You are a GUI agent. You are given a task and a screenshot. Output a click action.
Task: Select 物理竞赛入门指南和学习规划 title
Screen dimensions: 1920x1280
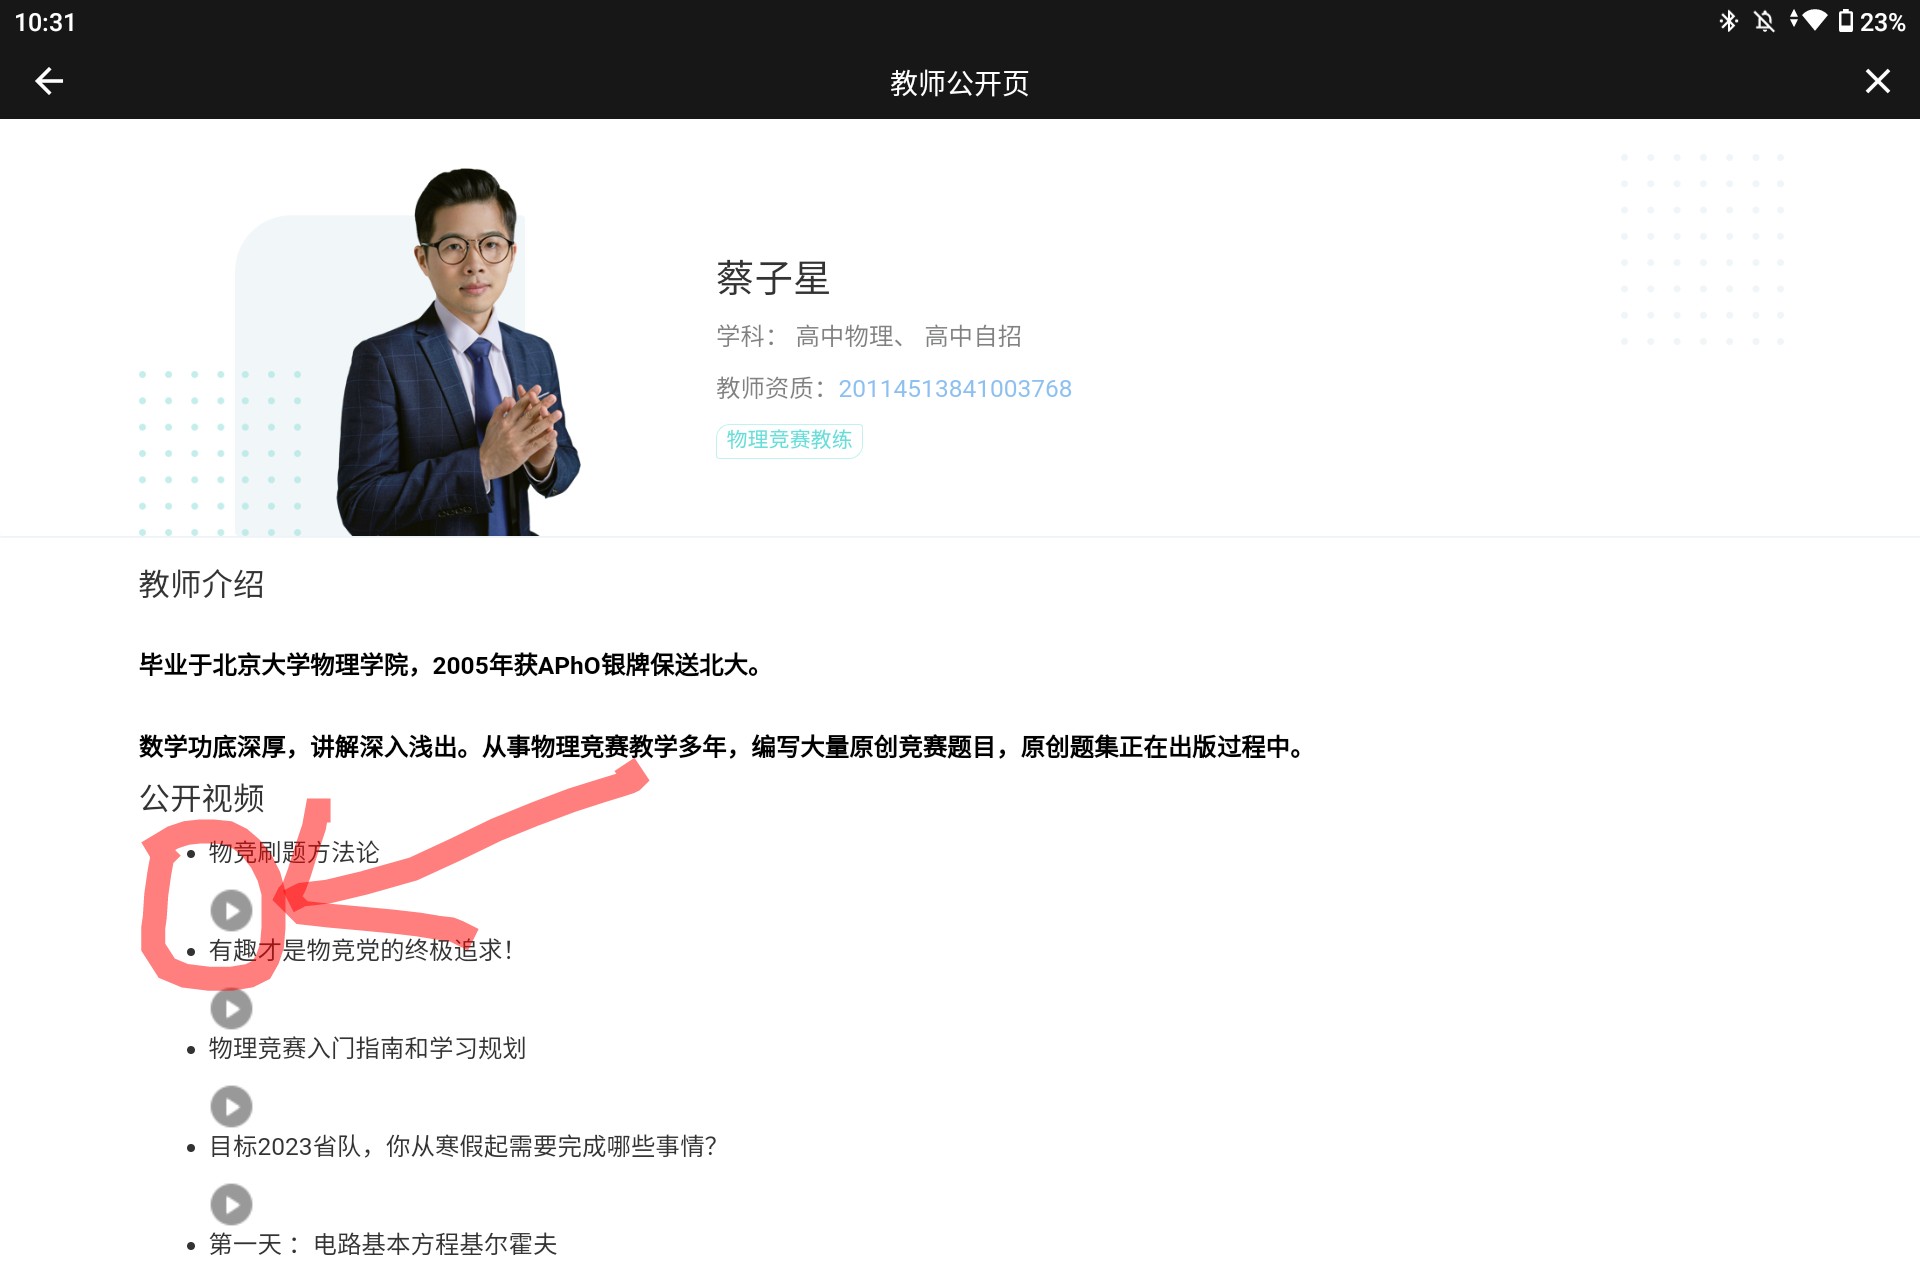point(367,1048)
